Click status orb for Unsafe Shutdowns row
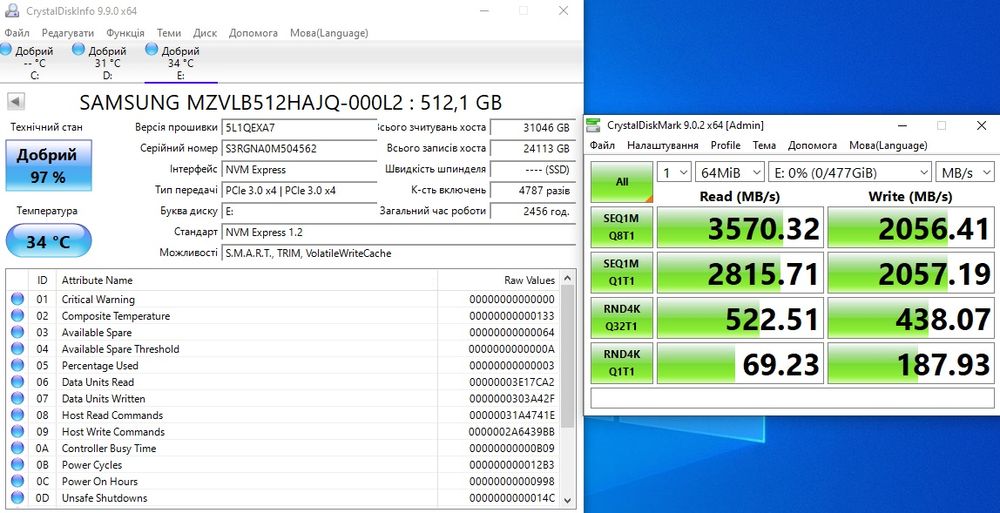1000x513 pixels. [17, 498]
